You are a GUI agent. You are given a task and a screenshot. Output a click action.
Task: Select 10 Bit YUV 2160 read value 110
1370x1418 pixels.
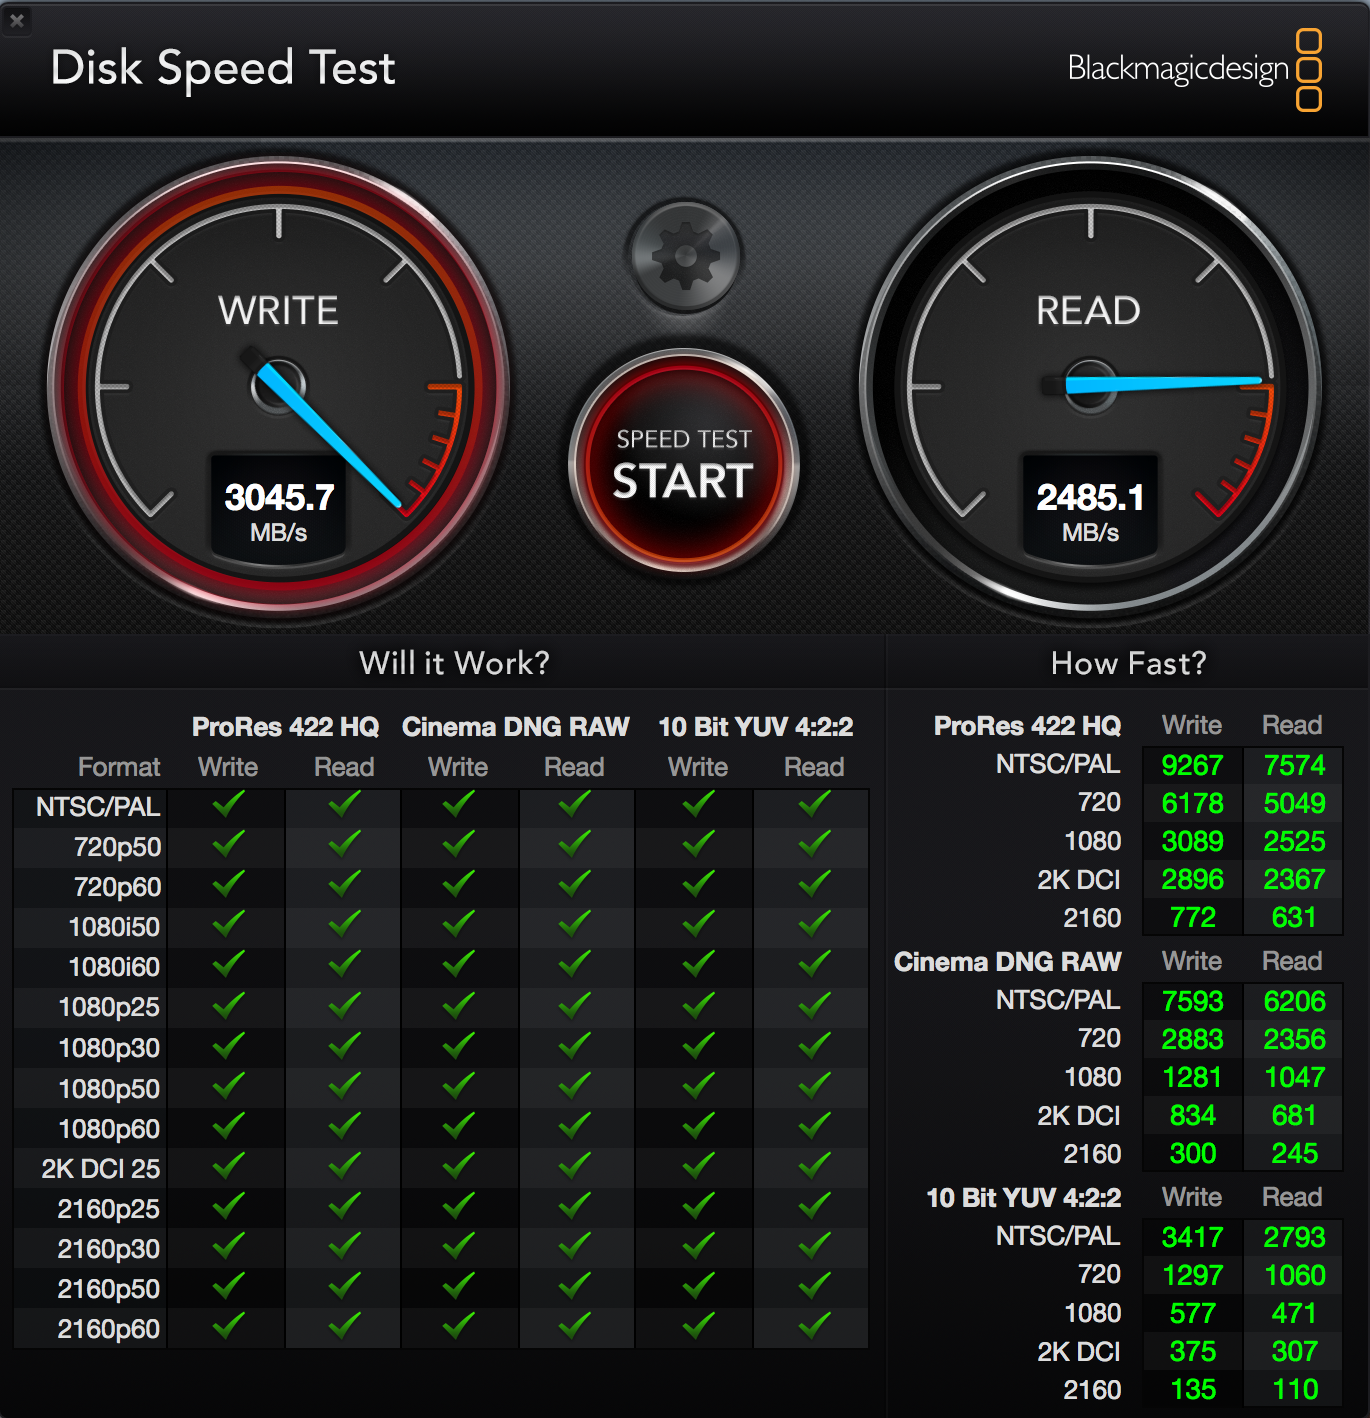click(1294, 1389)
